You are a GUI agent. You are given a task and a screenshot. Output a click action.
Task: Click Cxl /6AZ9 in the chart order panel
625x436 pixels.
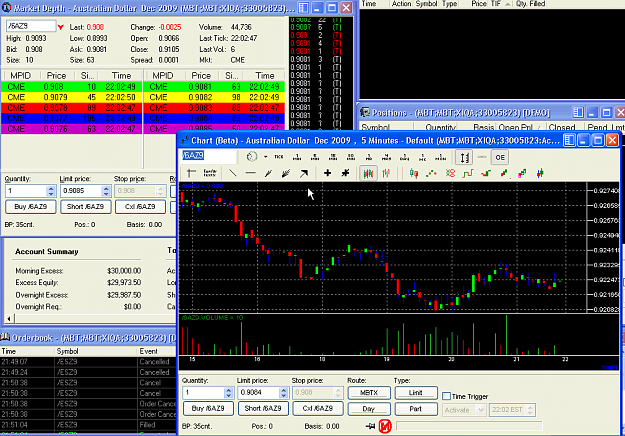pyautogui.click(x=318, y=409)
